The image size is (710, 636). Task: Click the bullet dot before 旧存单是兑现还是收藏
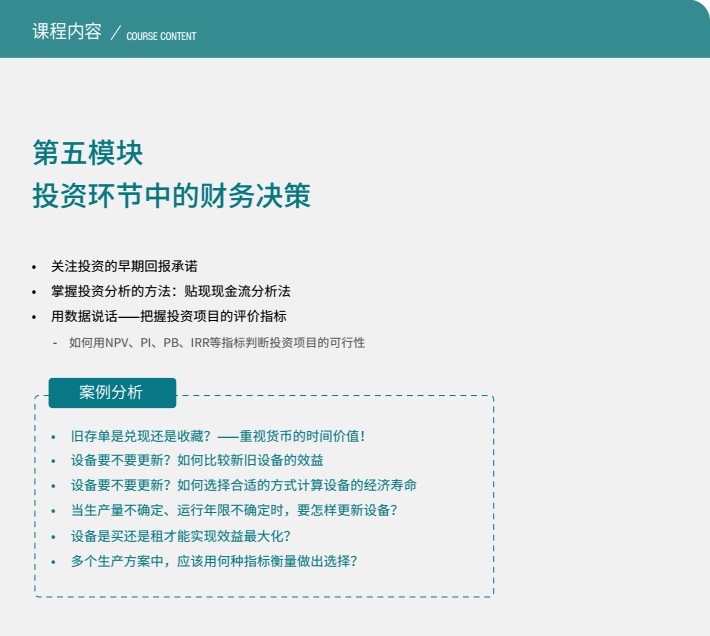point(53,437)
